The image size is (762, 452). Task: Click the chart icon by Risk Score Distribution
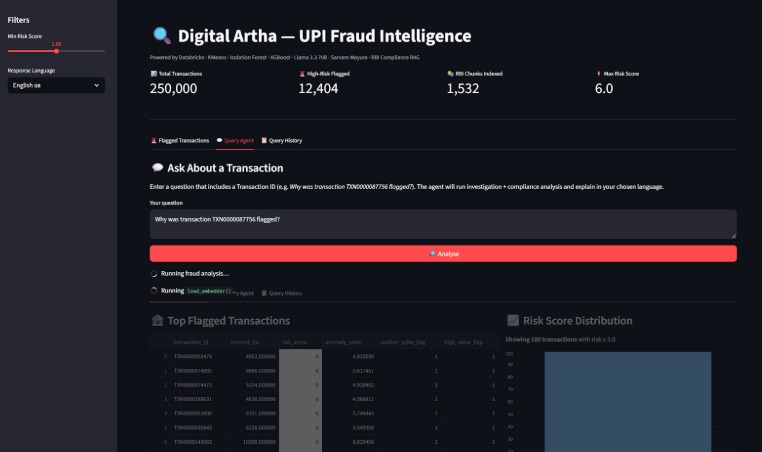(513, 320)
